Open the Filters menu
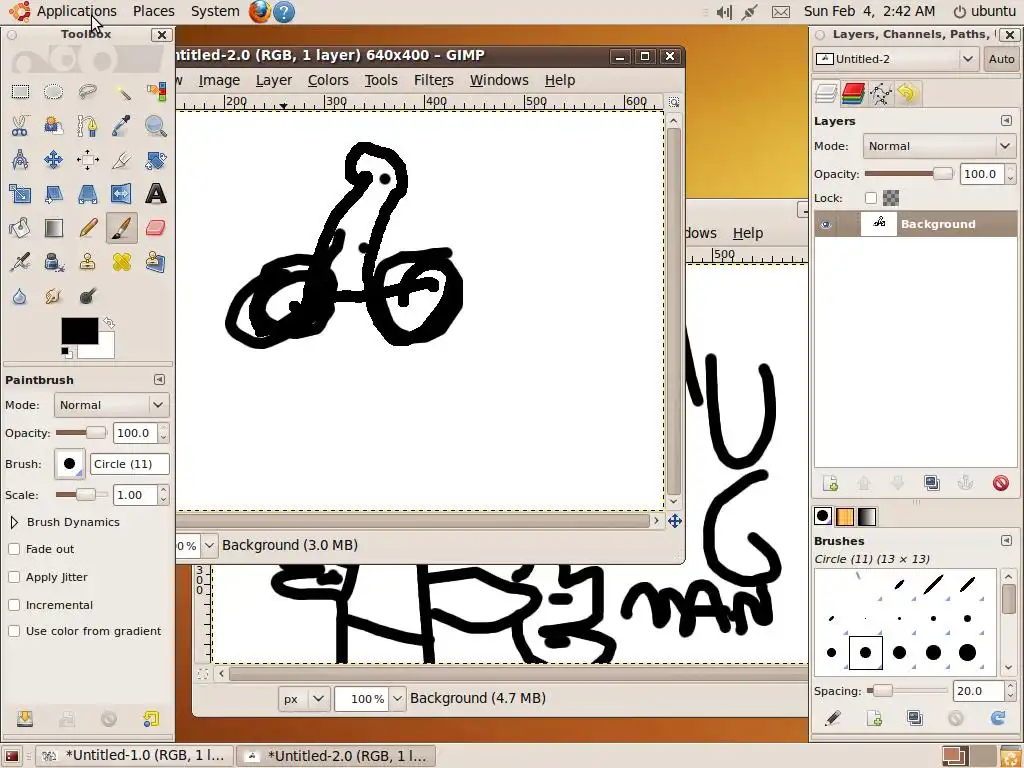 pyautogui.click(x=434, y=80)
